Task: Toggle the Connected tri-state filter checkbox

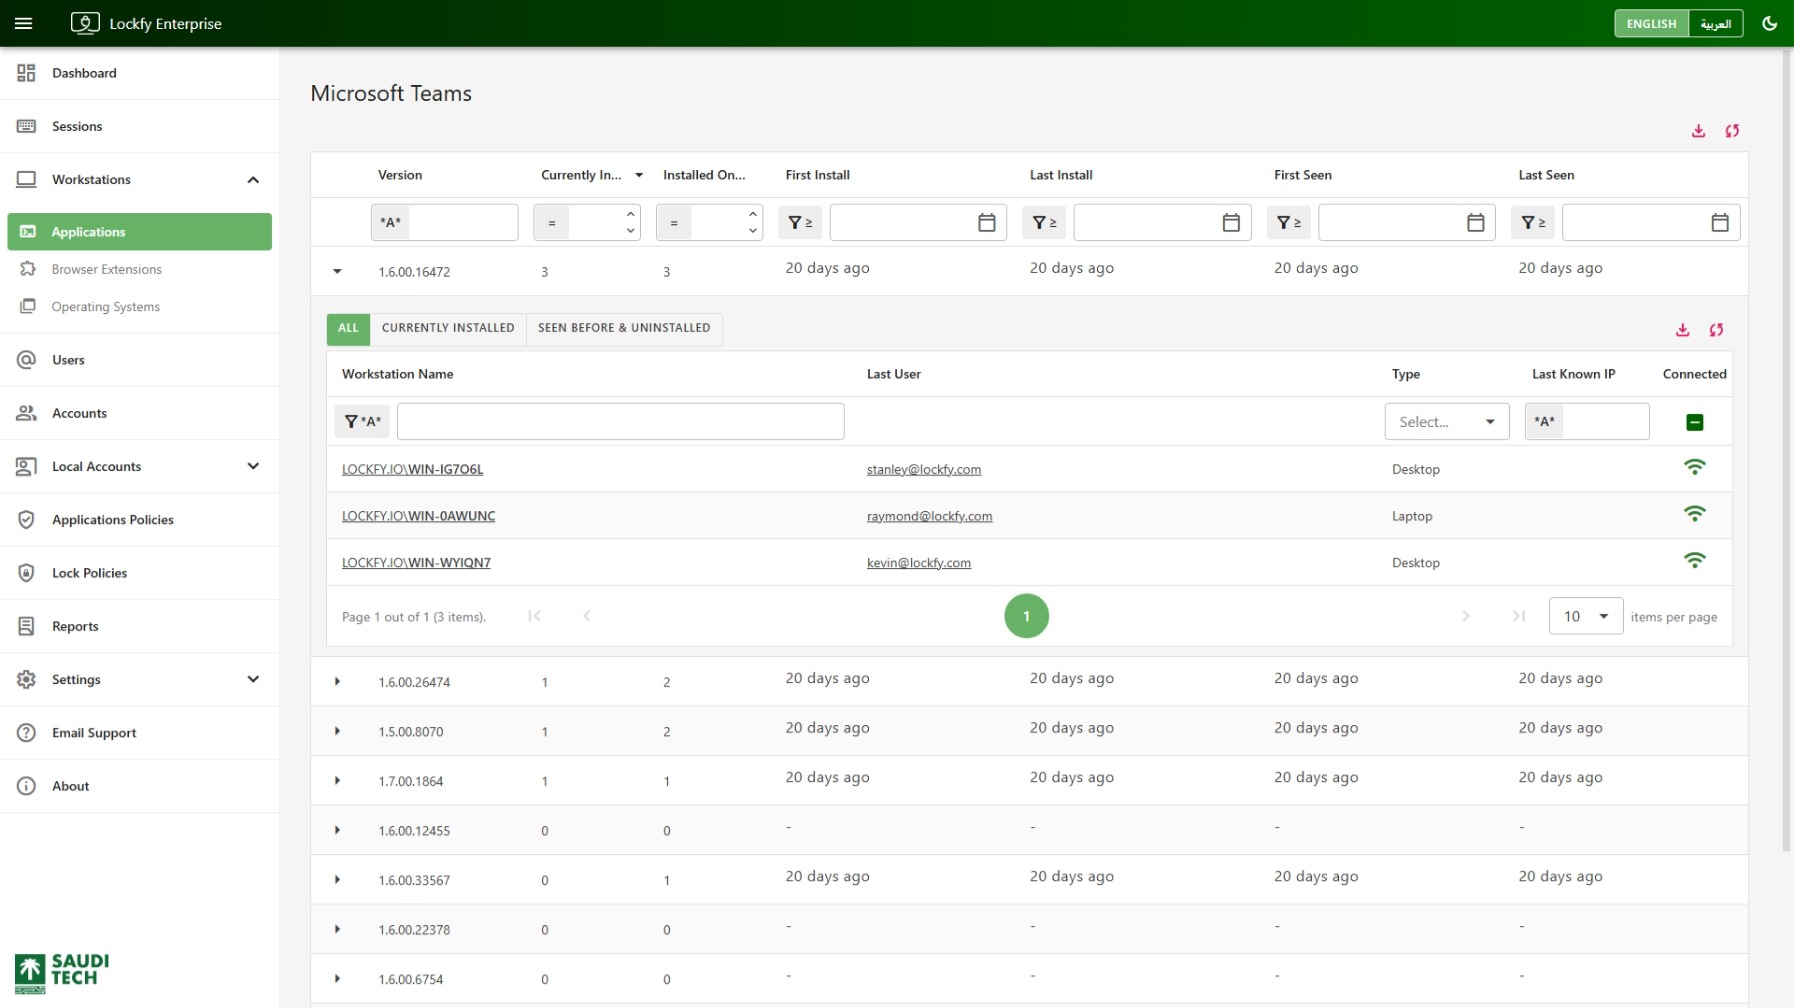Action: (x=1694, y=422)
